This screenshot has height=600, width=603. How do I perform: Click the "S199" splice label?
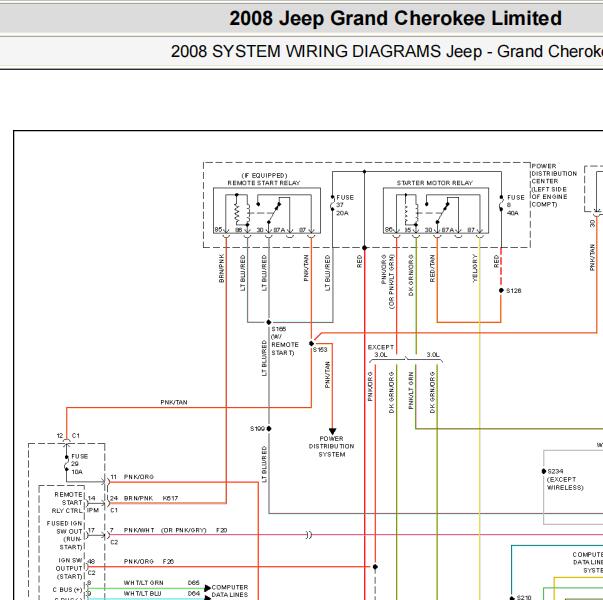pyautogui.click(x=257, y=428)
